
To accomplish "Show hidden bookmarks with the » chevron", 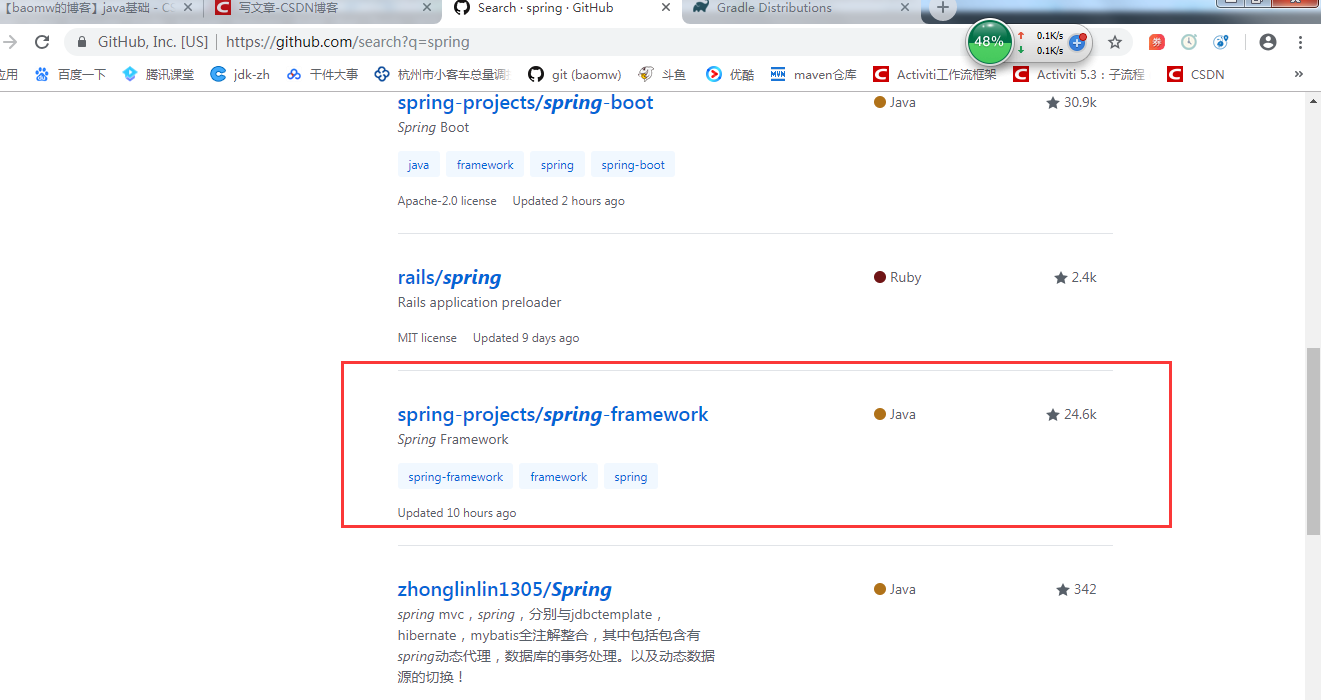I will pyautogui.click(x=1299, y=74).
